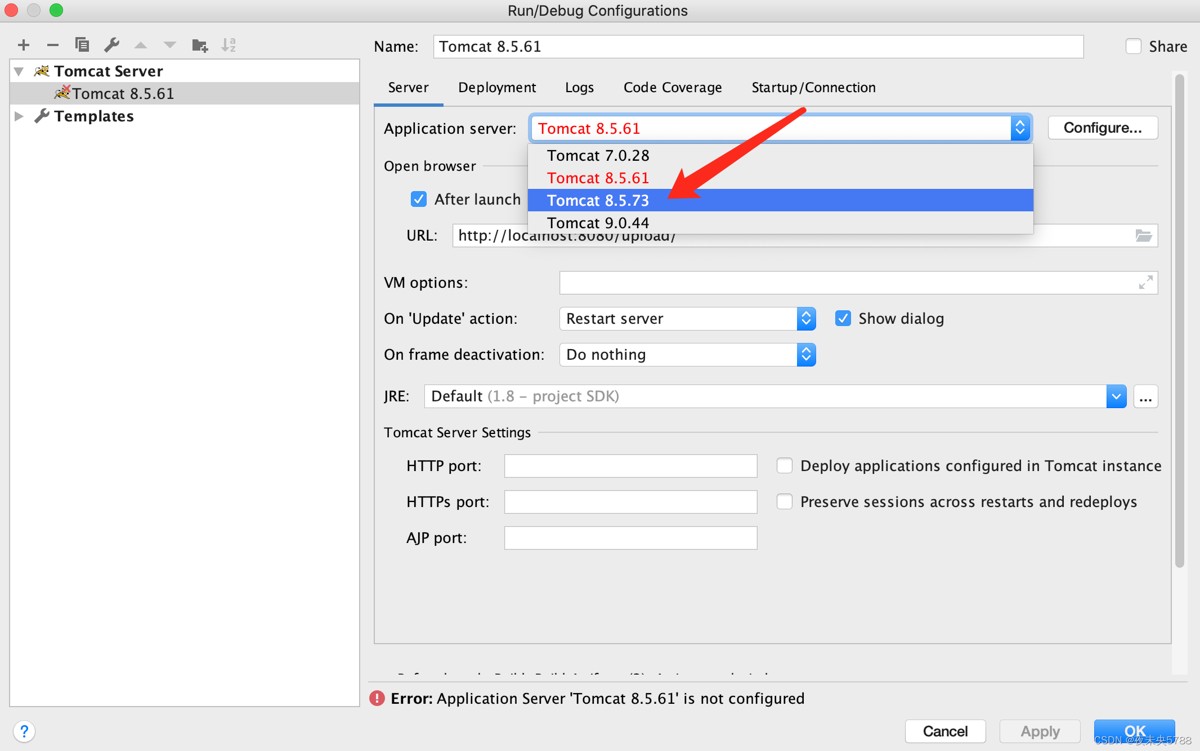
Task: Add a new configuration with plus icon
Action: pos(24,45)
